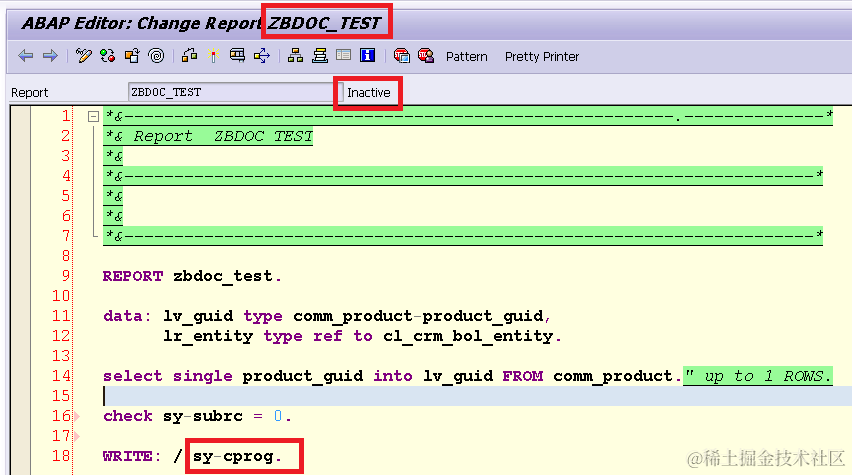Activate the program with the wand icon
The image size is (852, 475).
click(x=213, y=55)
